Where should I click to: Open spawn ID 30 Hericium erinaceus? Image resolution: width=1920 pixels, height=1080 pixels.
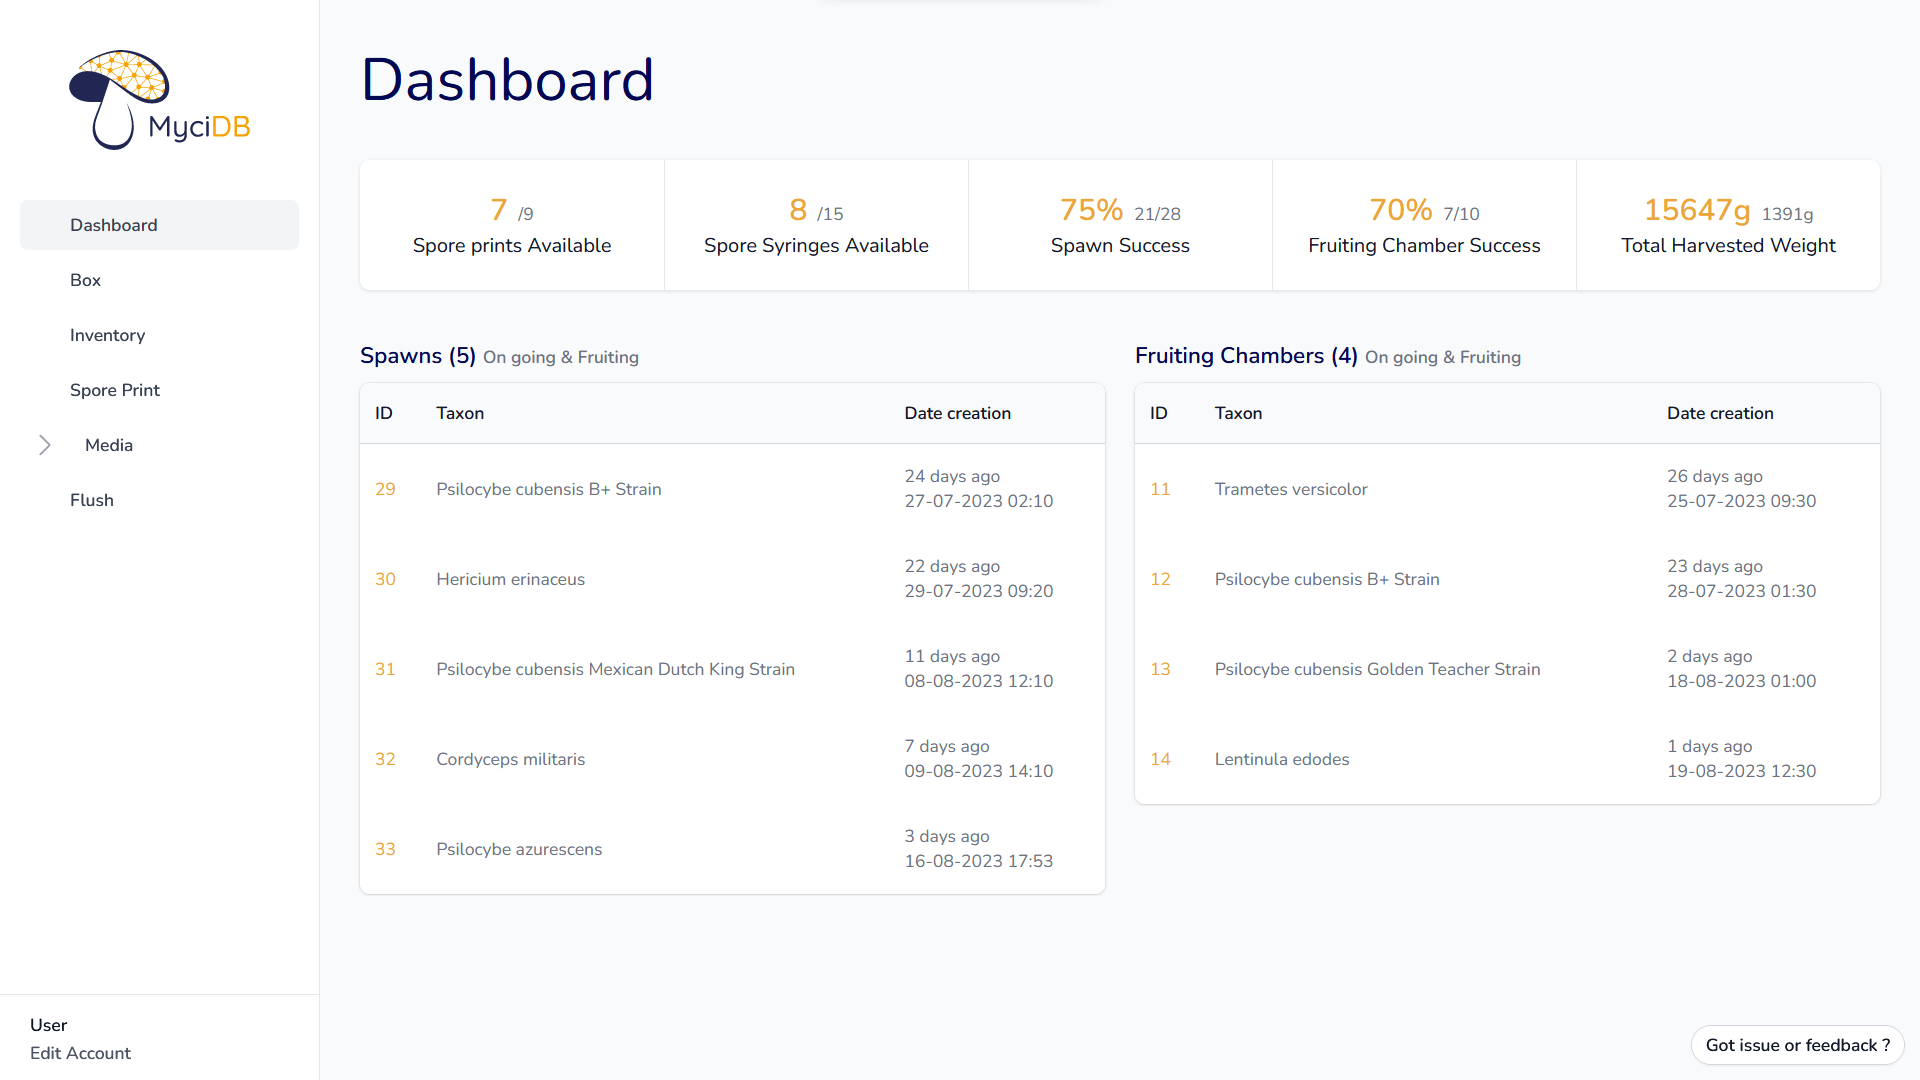(385, 579)
